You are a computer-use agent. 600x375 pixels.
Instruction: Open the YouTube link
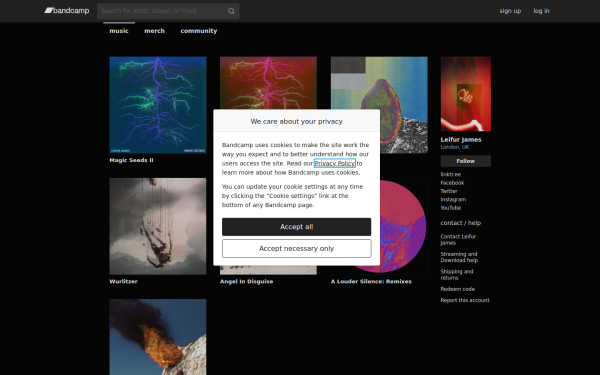pyautogui.click(x=451, y=208)
